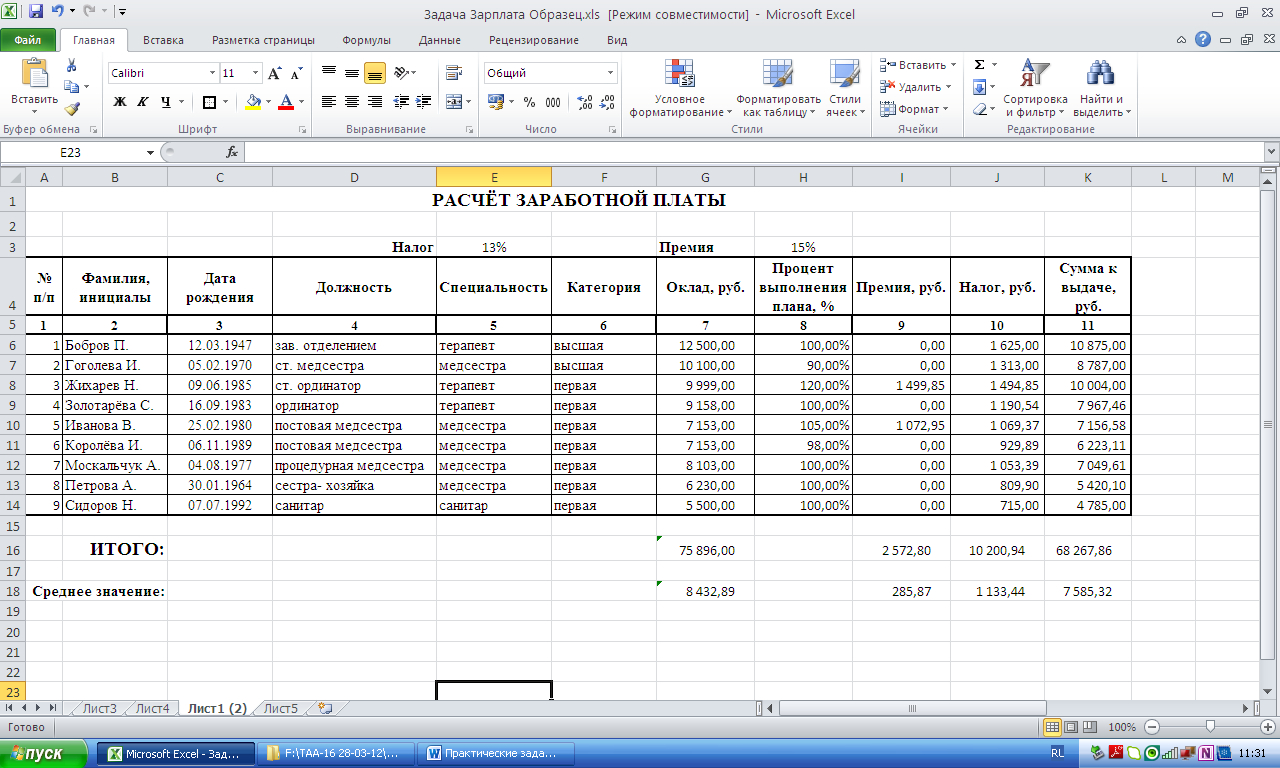Expand the Число group dialog launcher

point(613,130)
